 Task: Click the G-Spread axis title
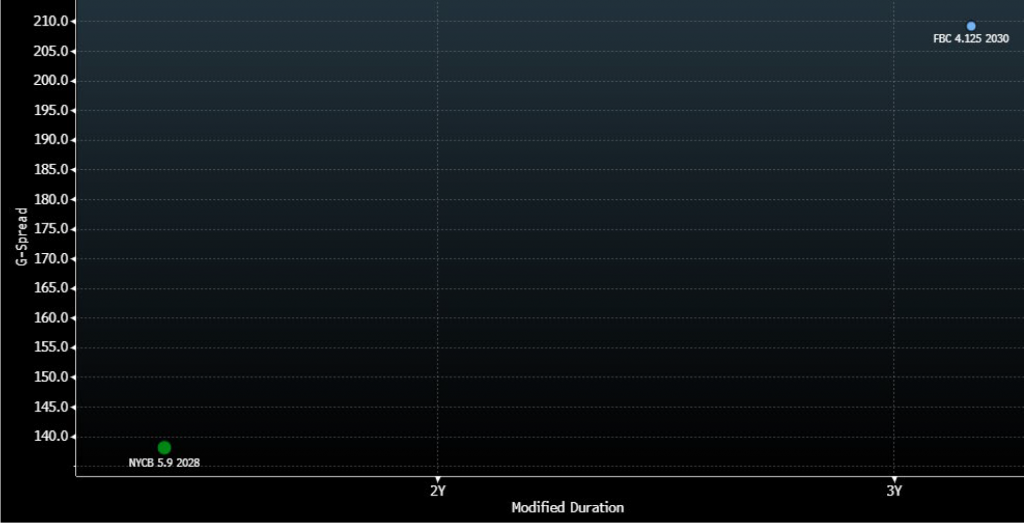(21, 236)
